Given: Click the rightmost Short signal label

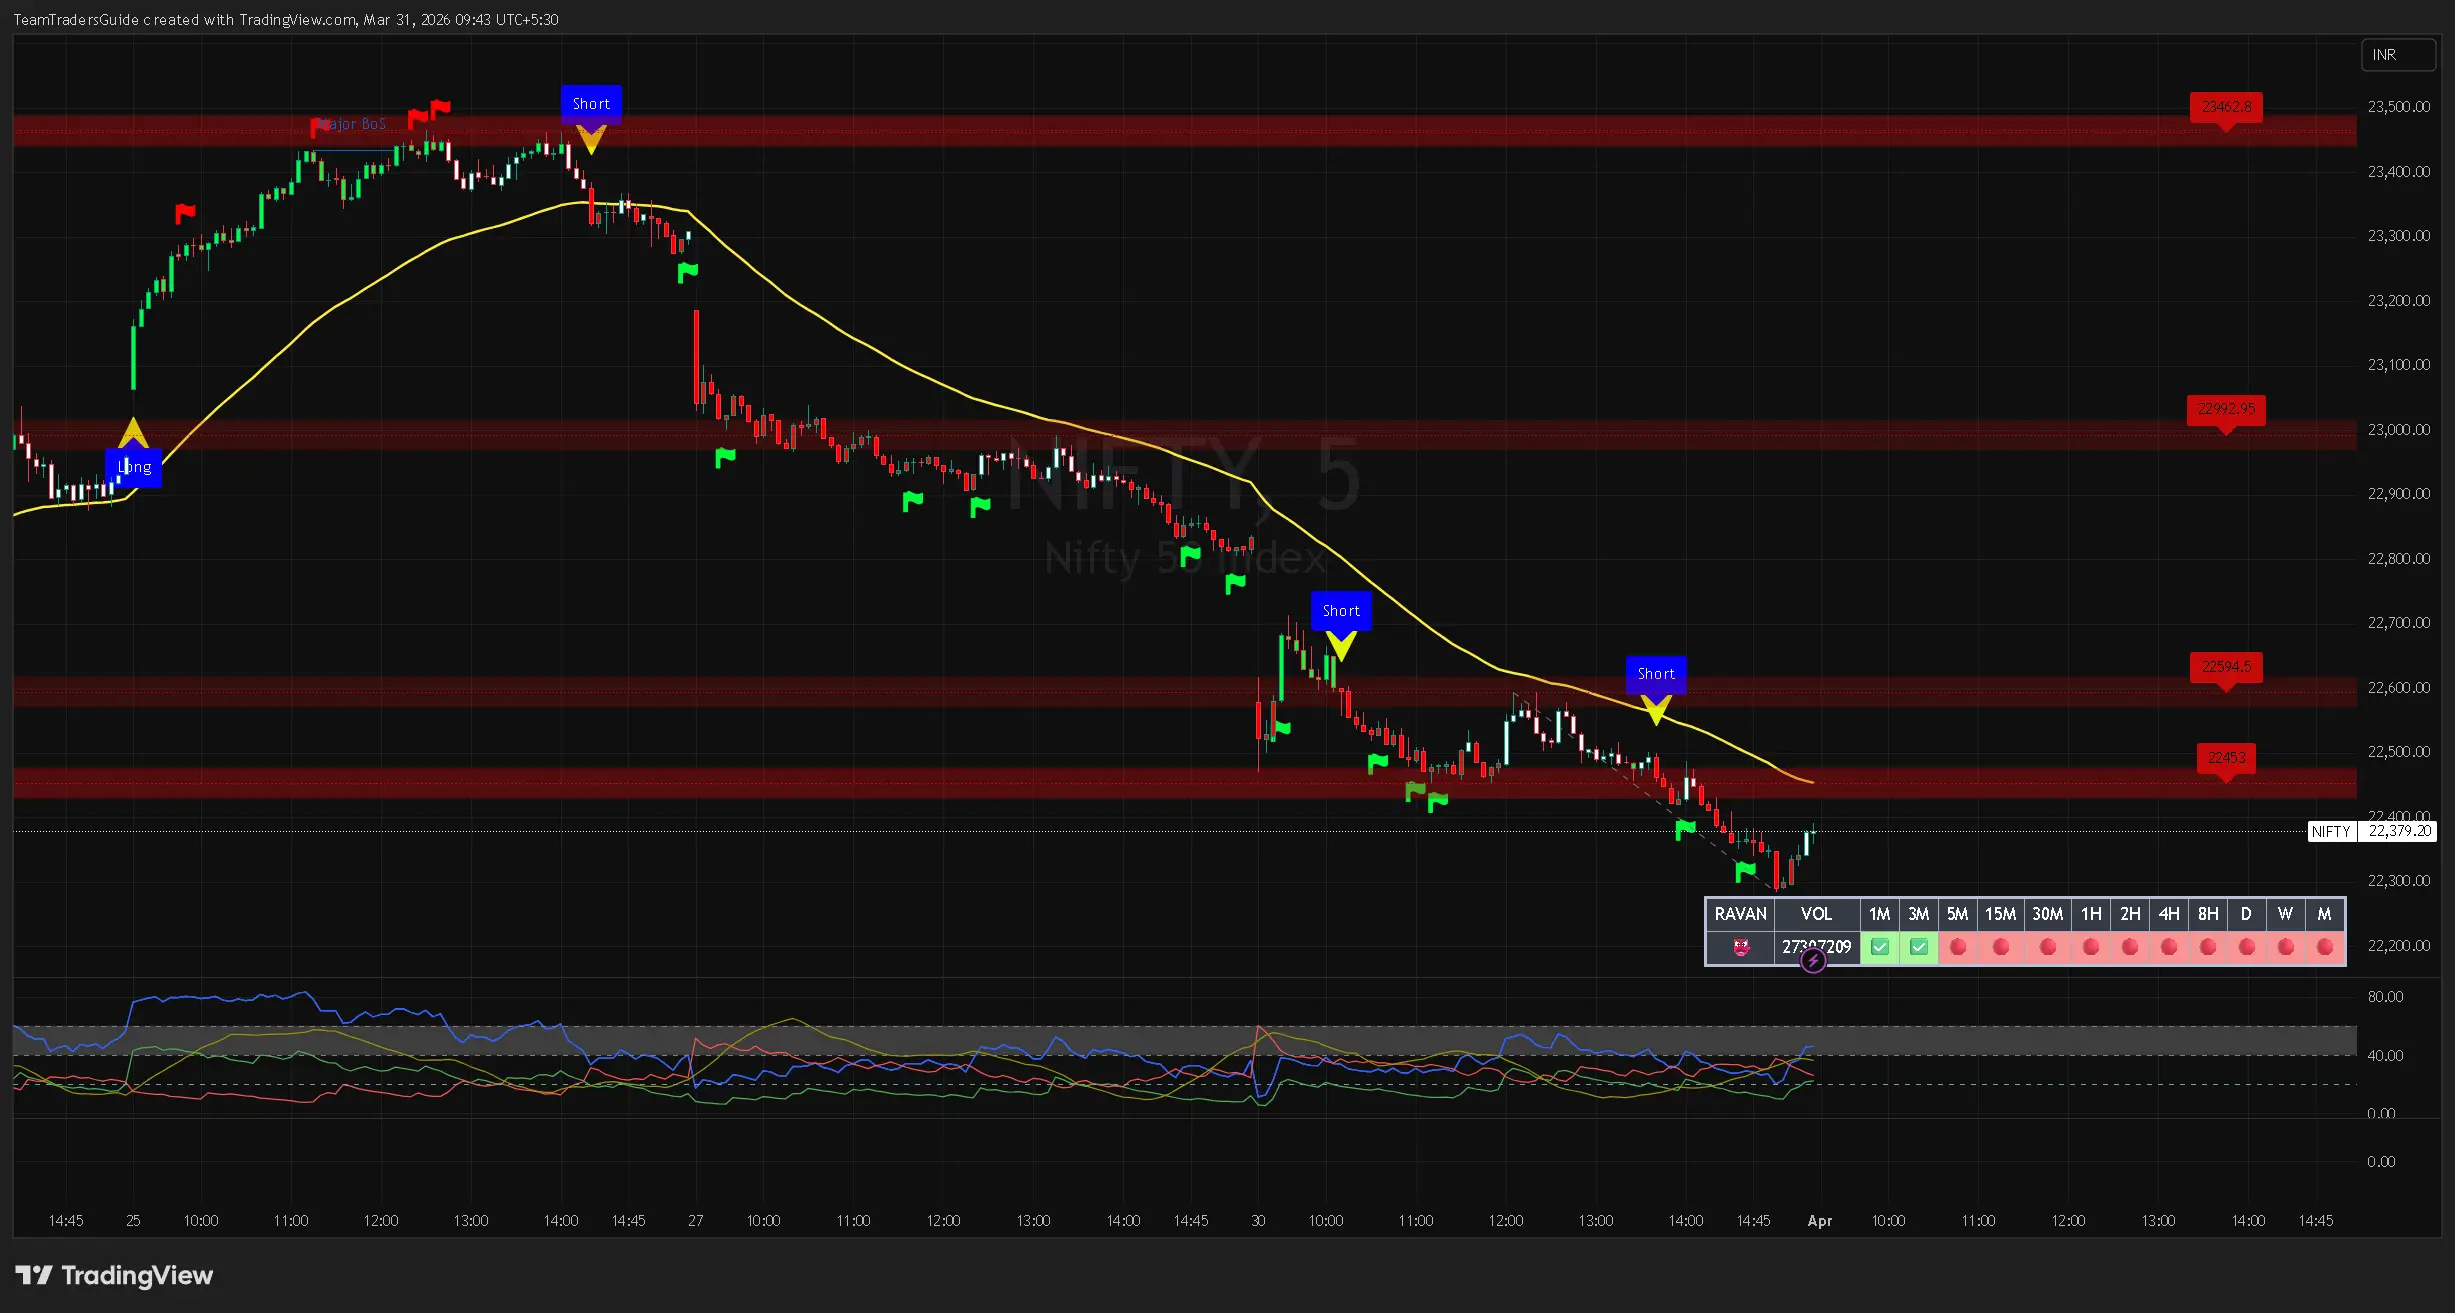Looking at the screenshot, I should point(1656,674).
